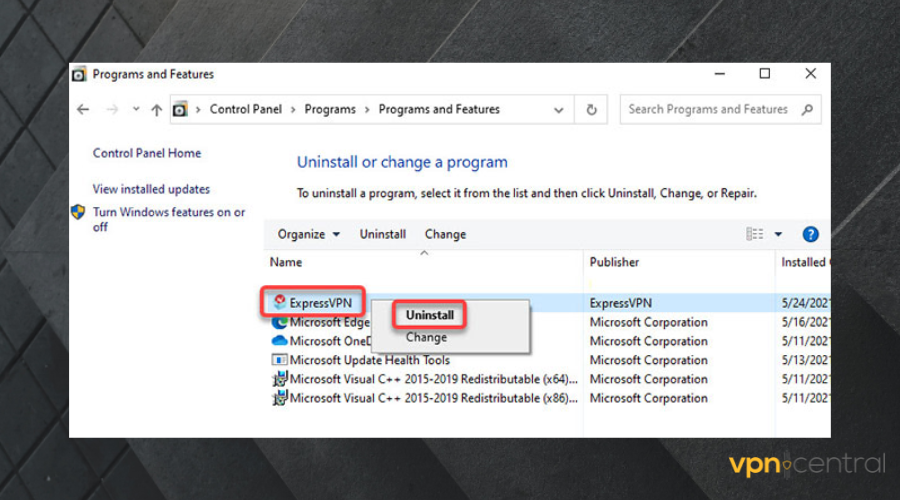Click the change view icon
This screenshot has height=500, width=900.
pos(755,234)
